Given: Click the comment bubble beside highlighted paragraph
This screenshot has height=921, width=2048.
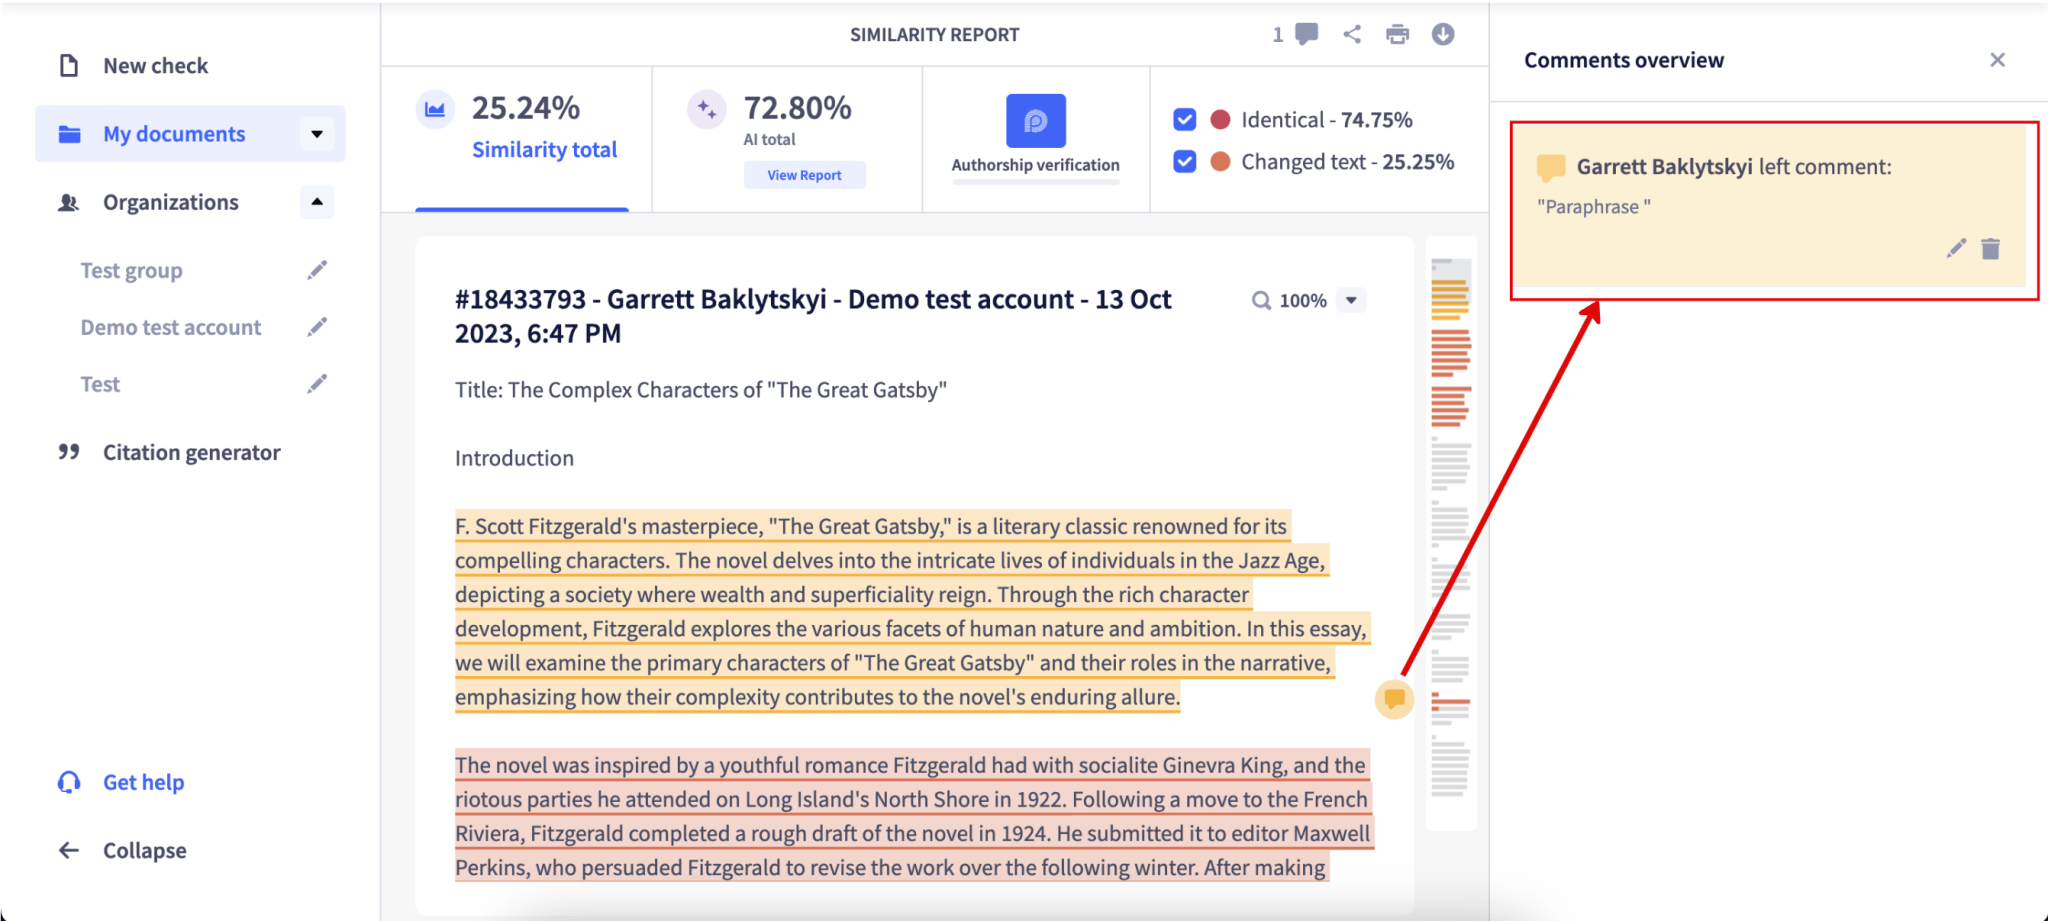Looking at the screenshot, I should [1395, 700].
